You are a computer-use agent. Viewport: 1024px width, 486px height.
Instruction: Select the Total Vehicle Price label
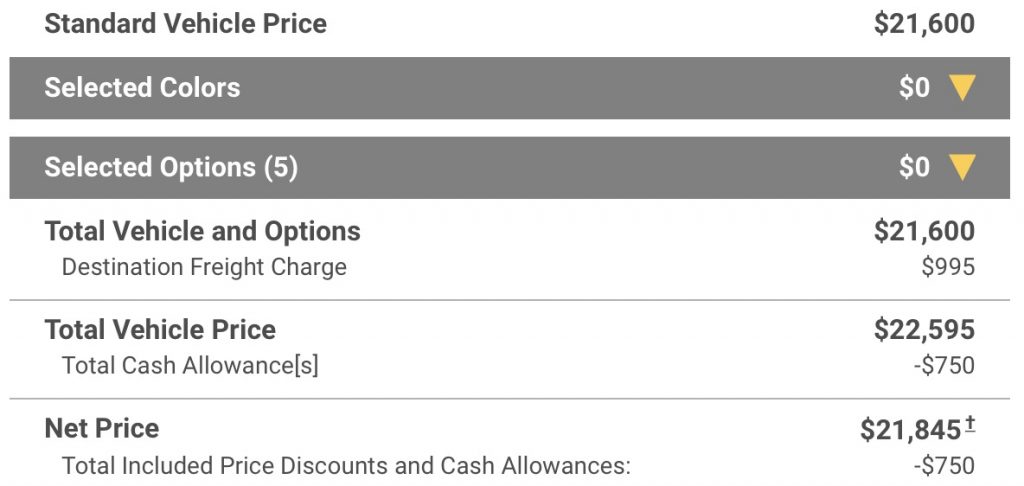pos(160,329)
